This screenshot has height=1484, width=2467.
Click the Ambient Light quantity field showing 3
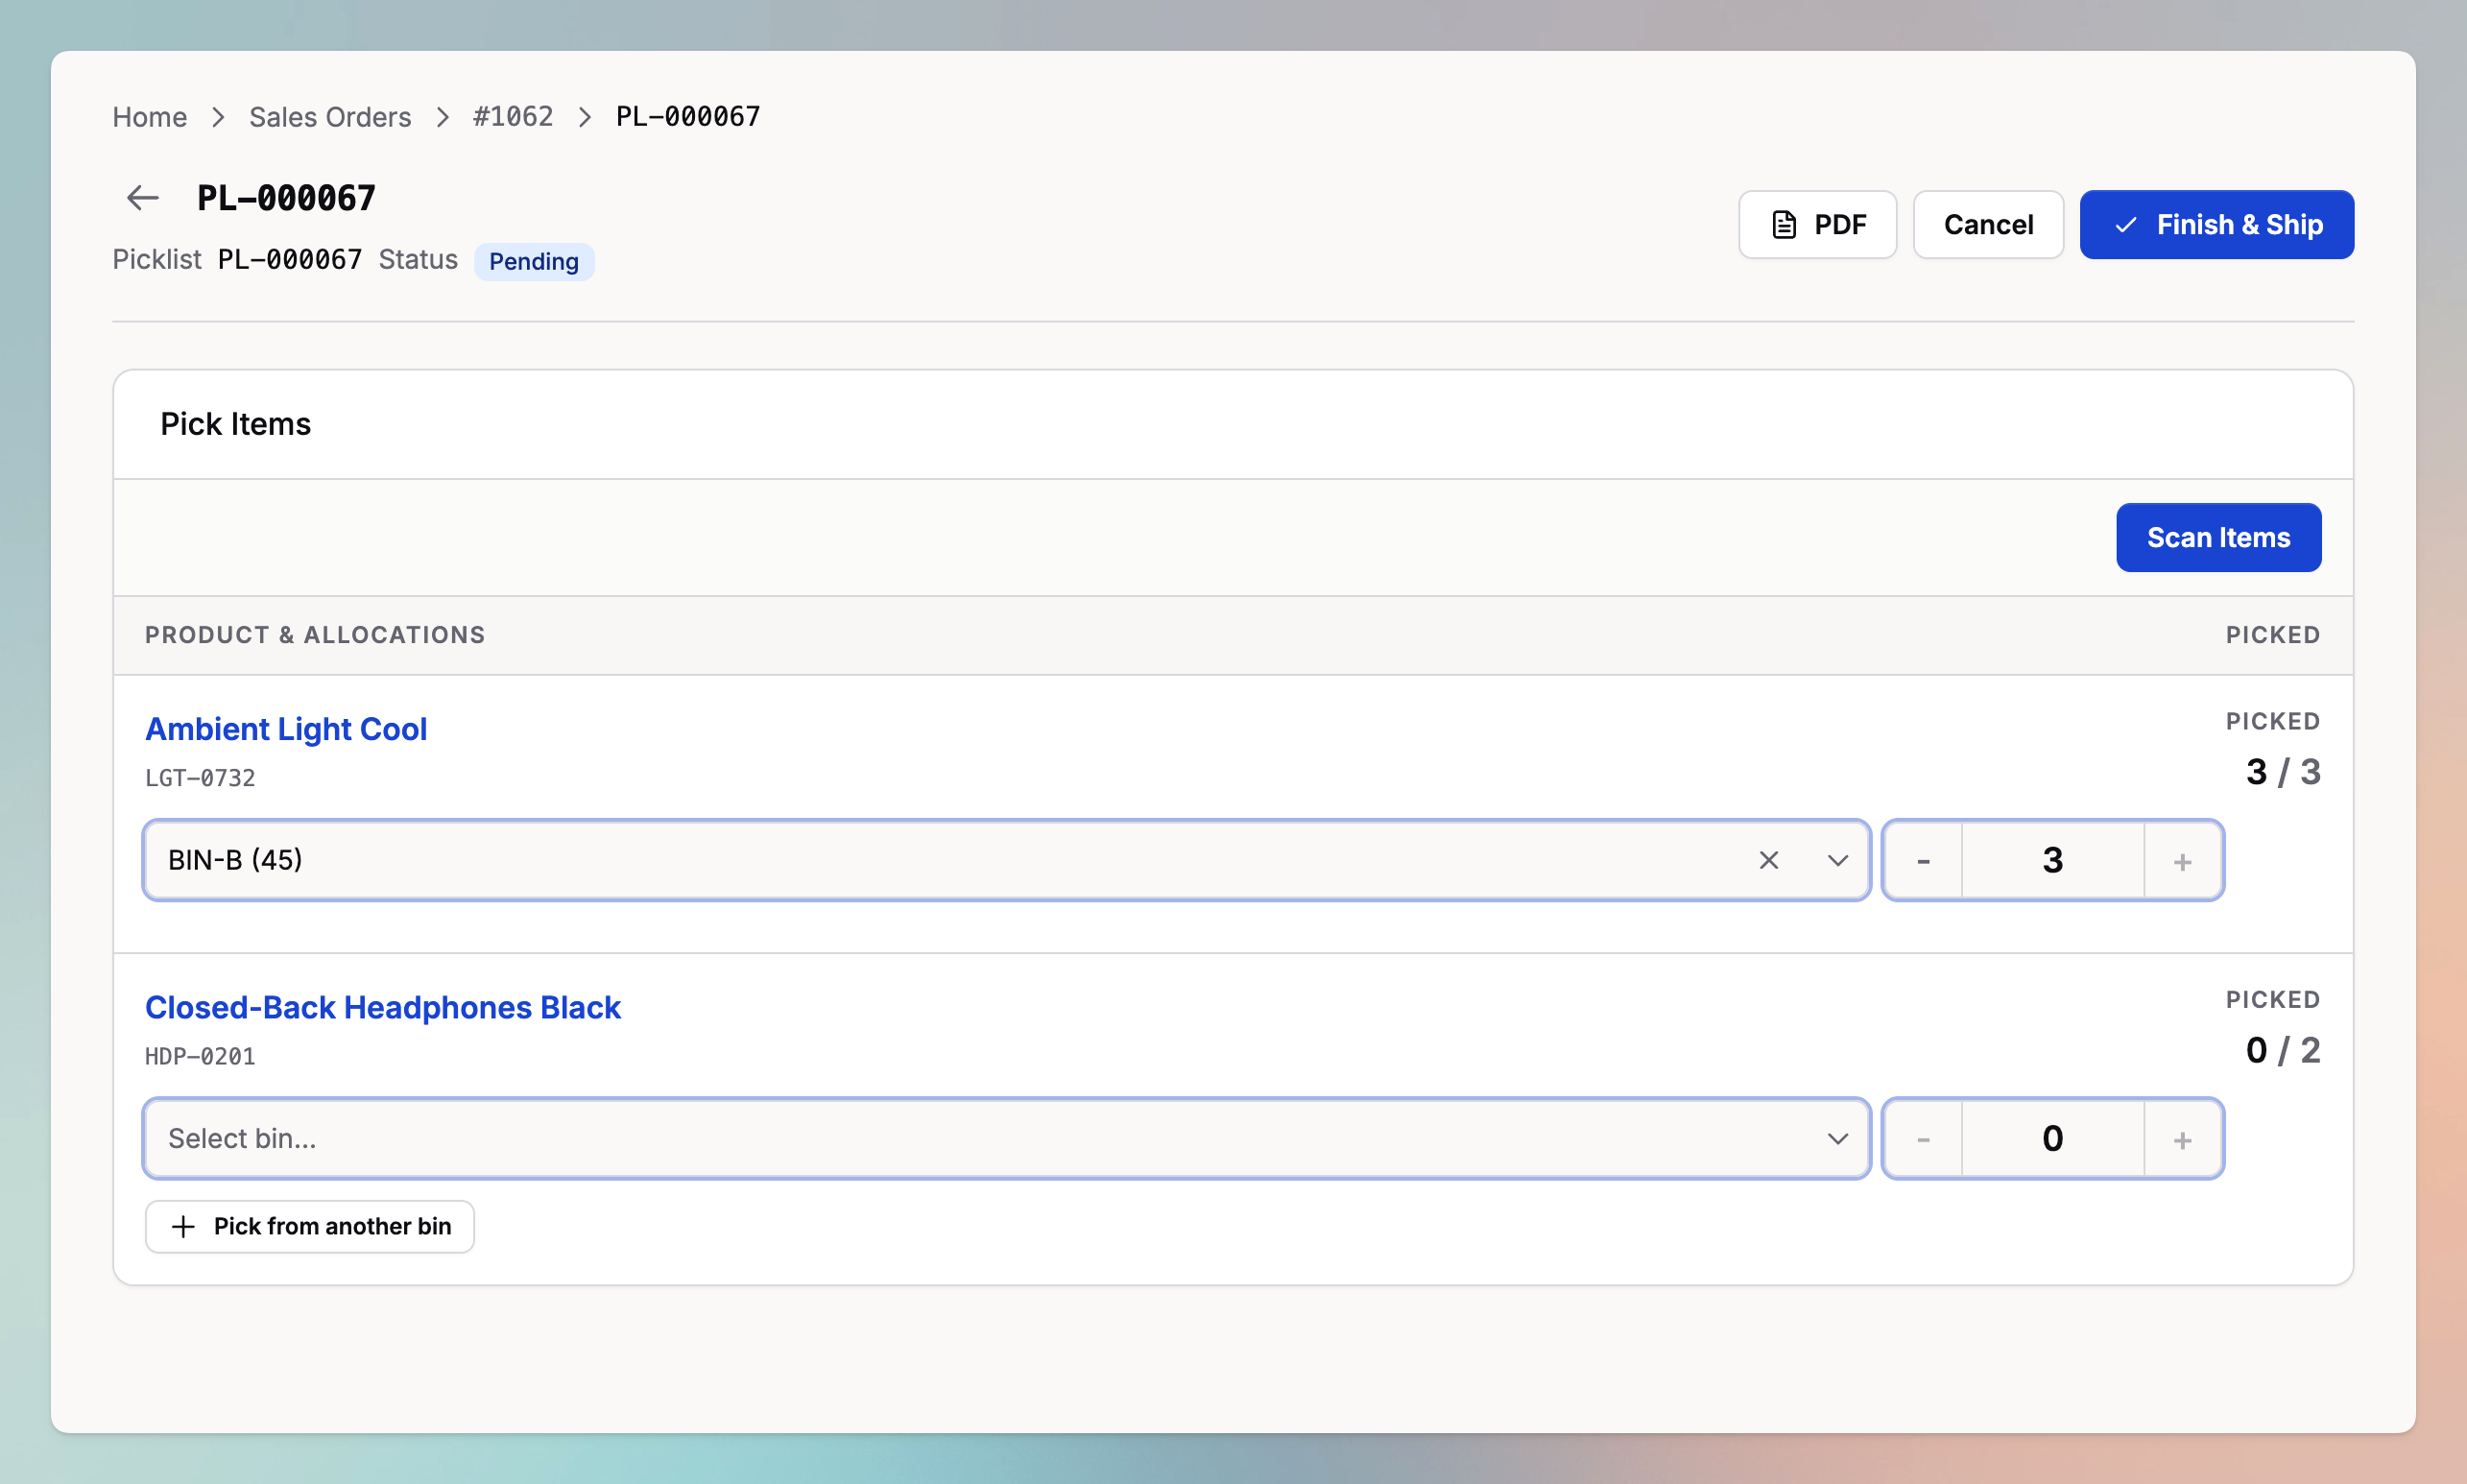click(2051, 861)
